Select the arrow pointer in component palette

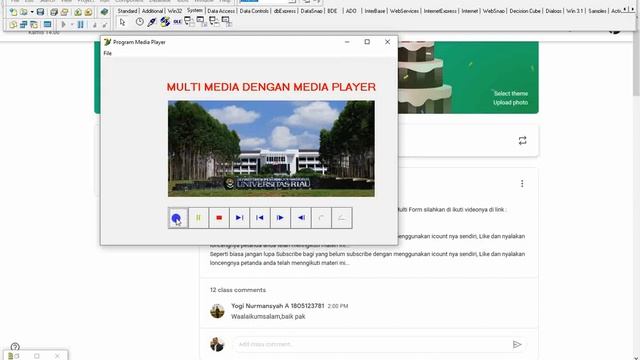[122, 22]
